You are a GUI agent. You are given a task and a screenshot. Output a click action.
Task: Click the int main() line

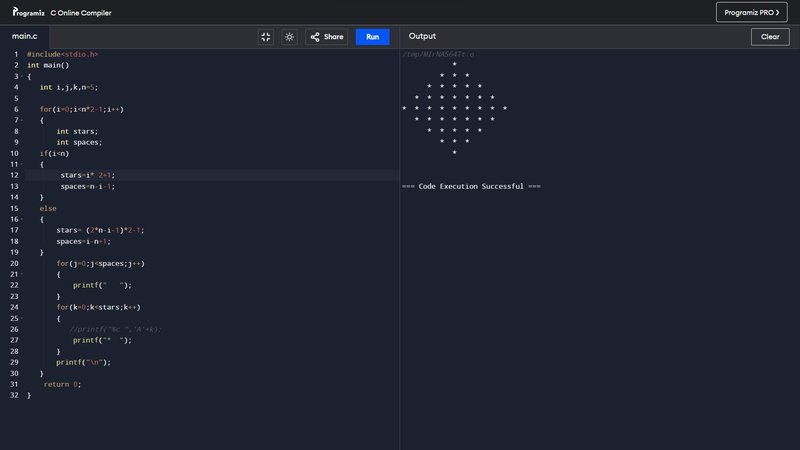[48, 65]
